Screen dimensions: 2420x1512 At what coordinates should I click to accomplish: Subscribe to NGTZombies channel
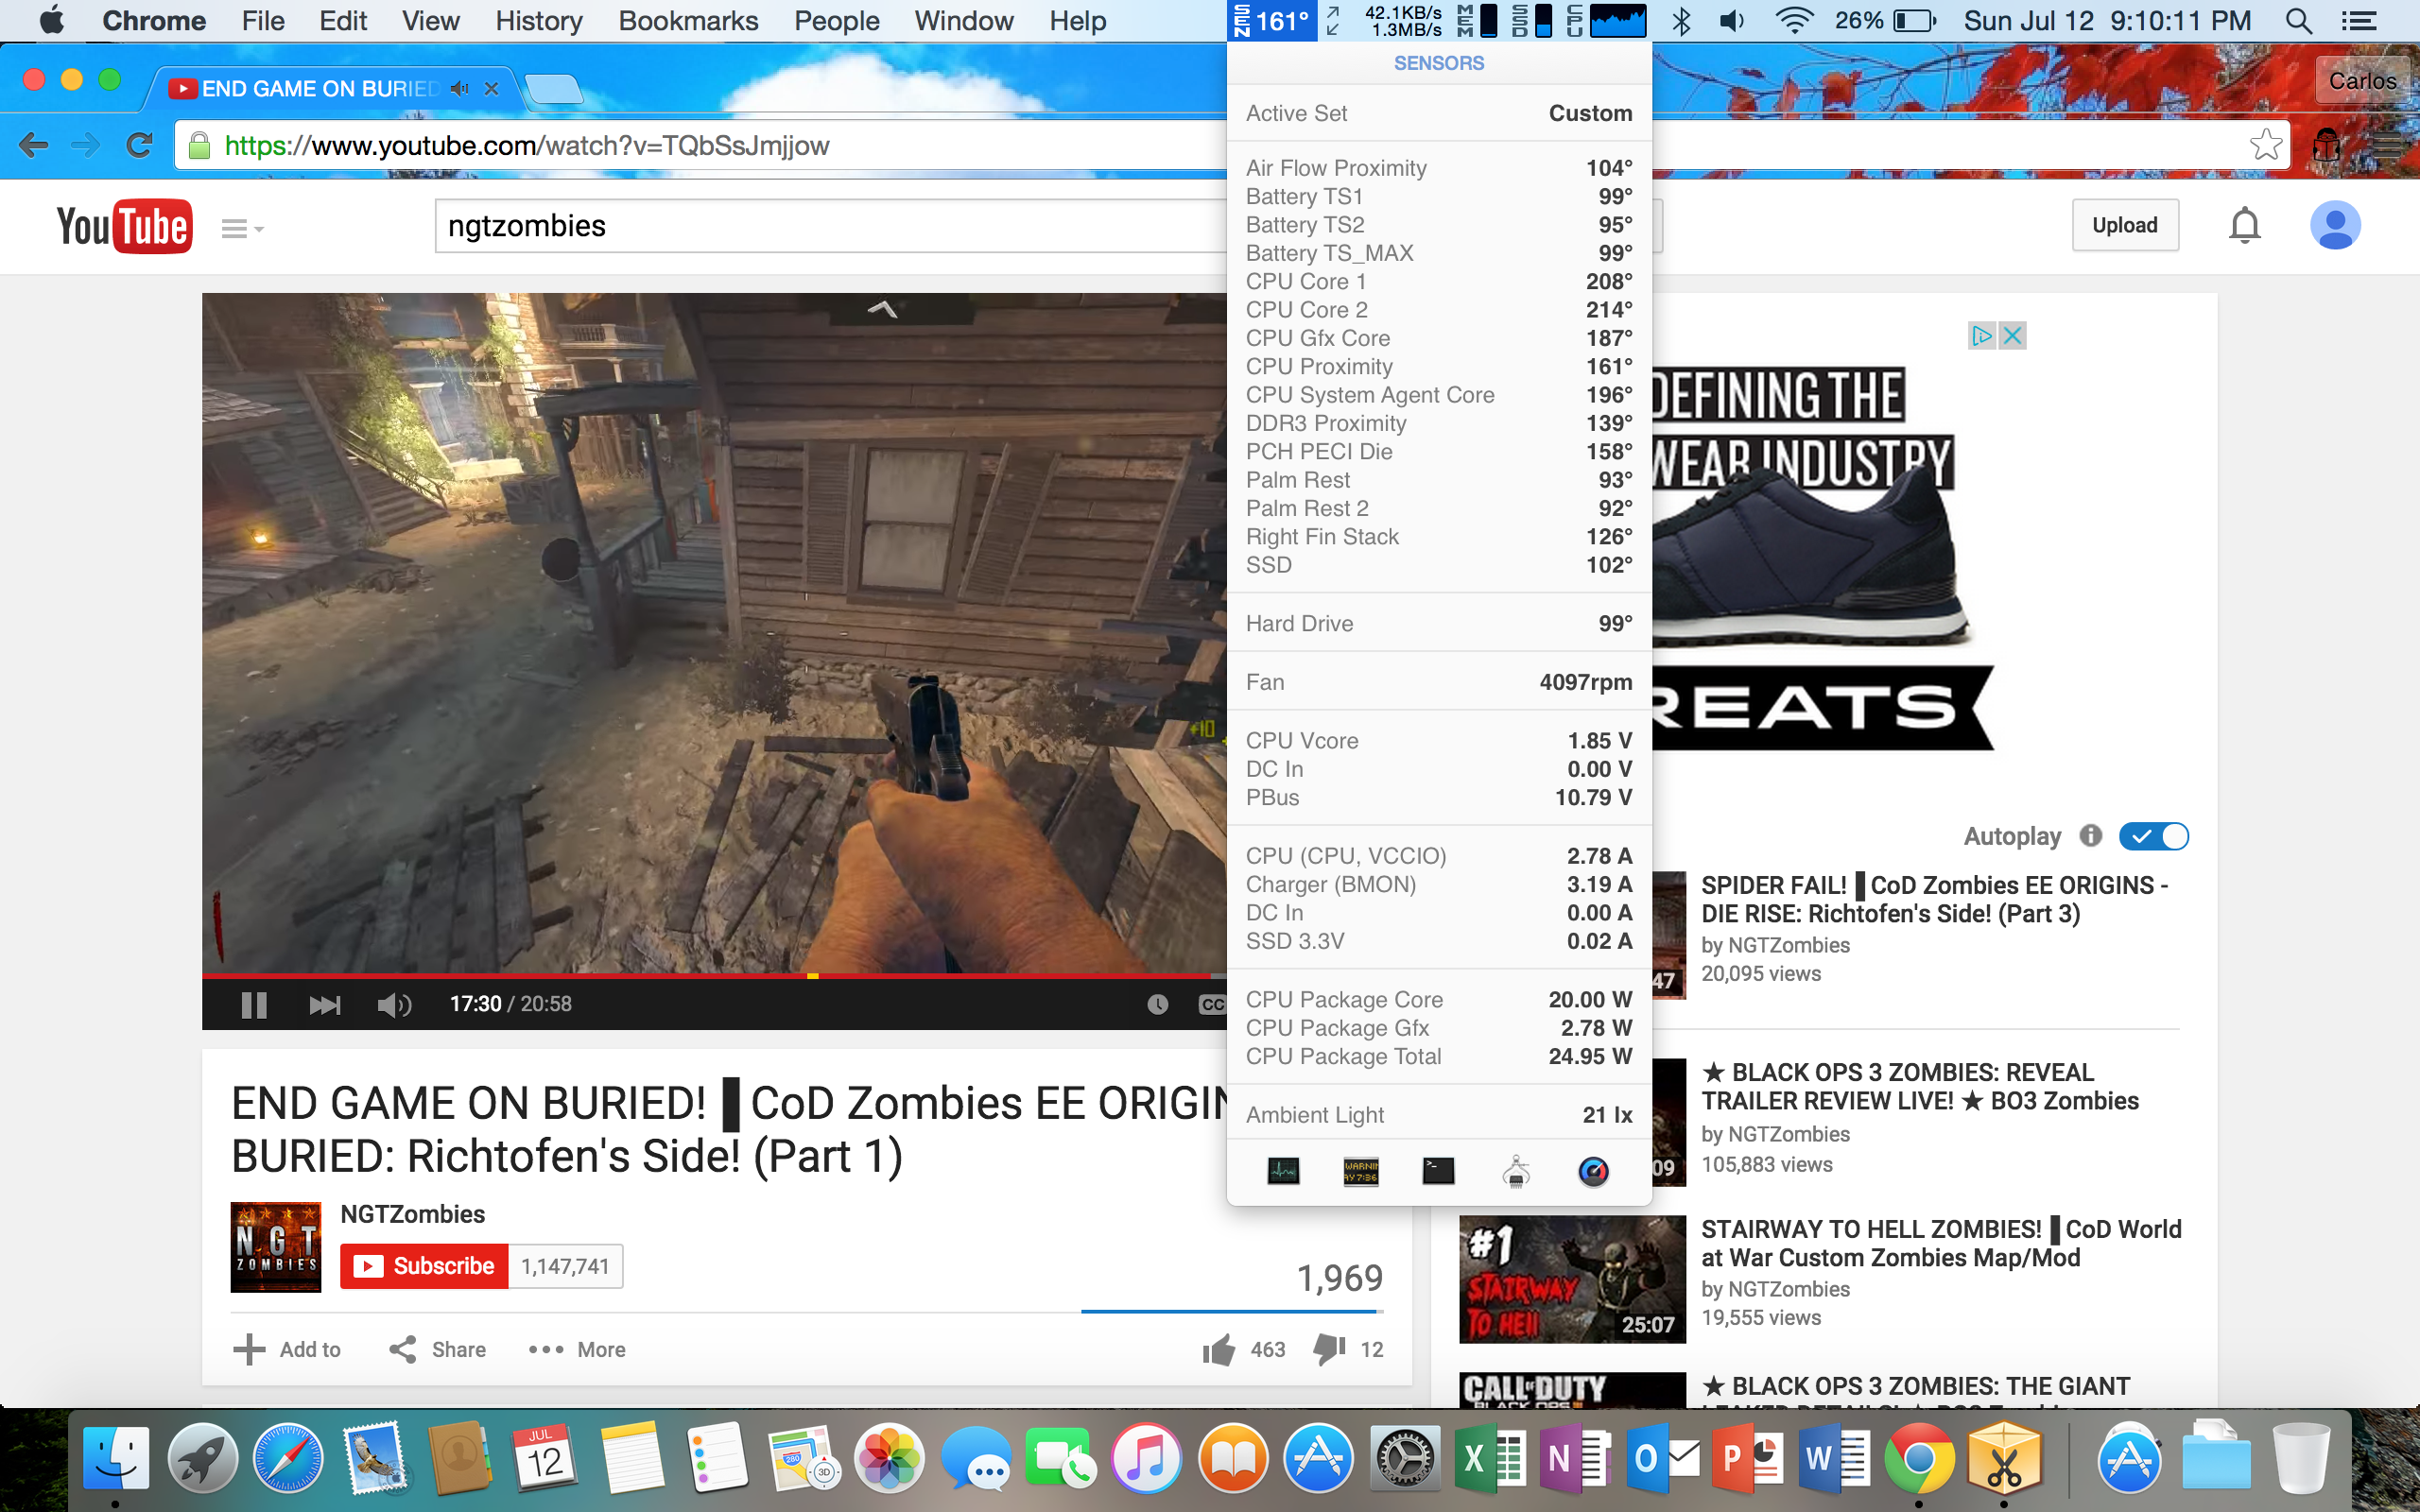(x=424, y=1266)
